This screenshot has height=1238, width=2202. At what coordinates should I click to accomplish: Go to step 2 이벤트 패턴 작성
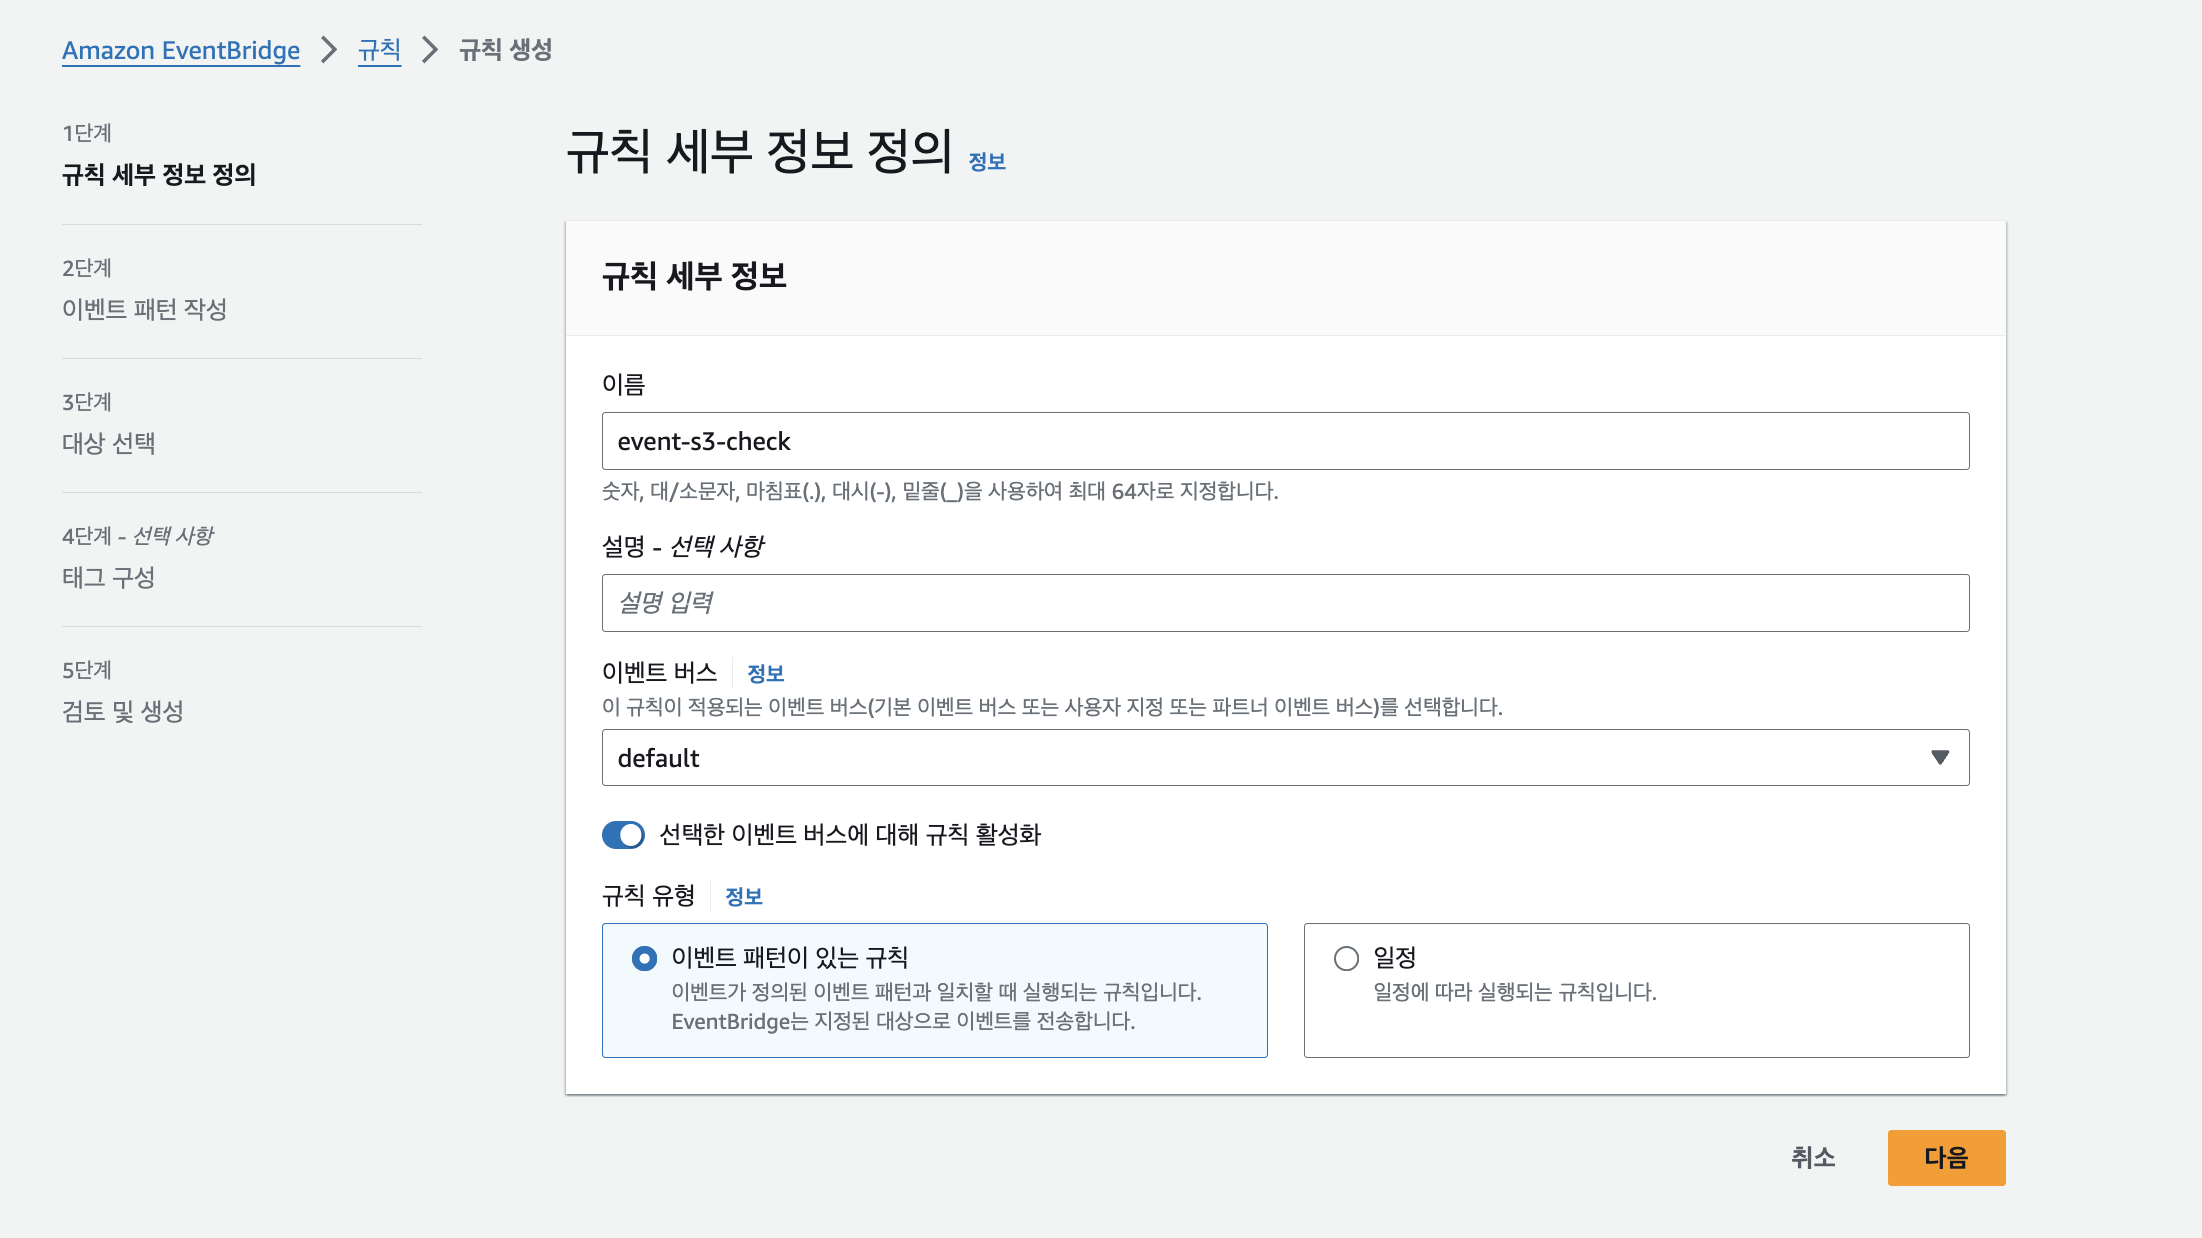(x=145, y=309)
